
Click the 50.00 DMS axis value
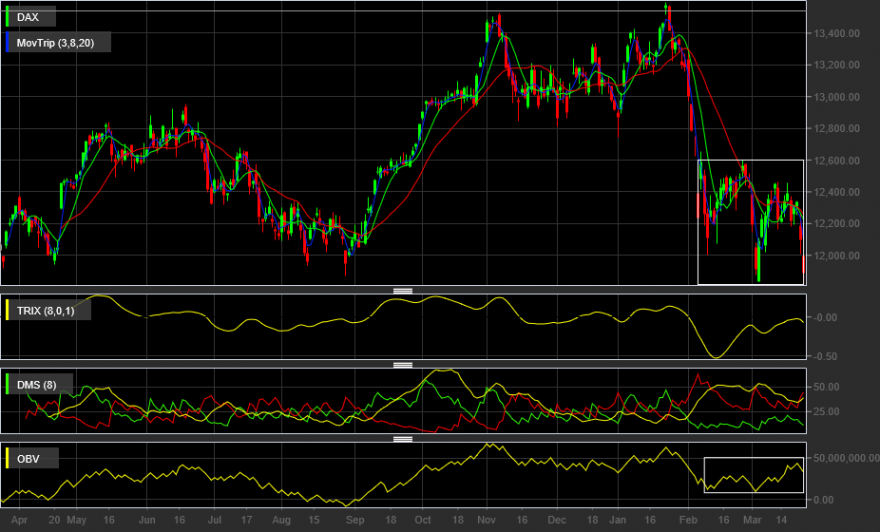tap(826, 387)
